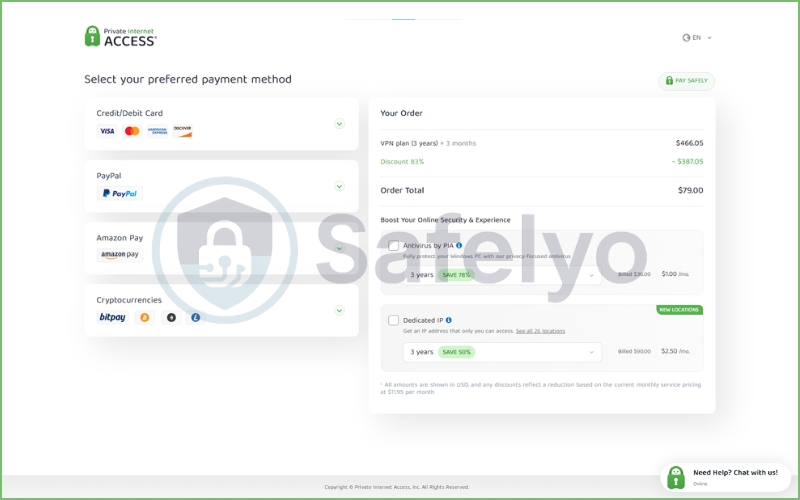
Task: Tick the Dedicated IP add-on checkbox
Action: click(394, 320)
